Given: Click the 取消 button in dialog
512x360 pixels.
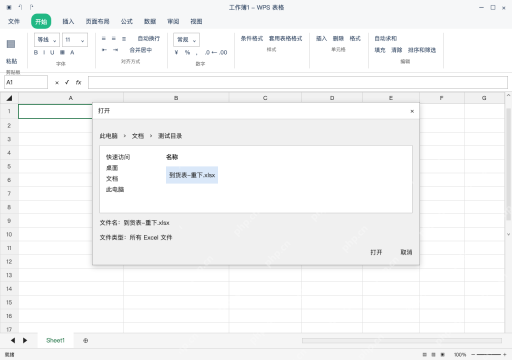Looking at the screenshot, I should coord(406,252).
